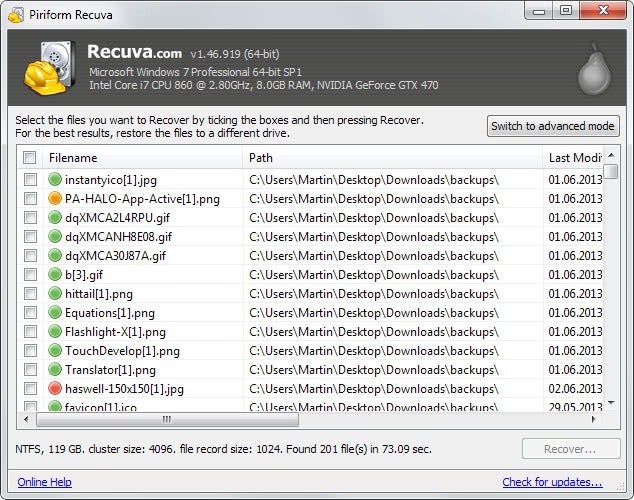Sort by the Filename column header

[143, 158]
